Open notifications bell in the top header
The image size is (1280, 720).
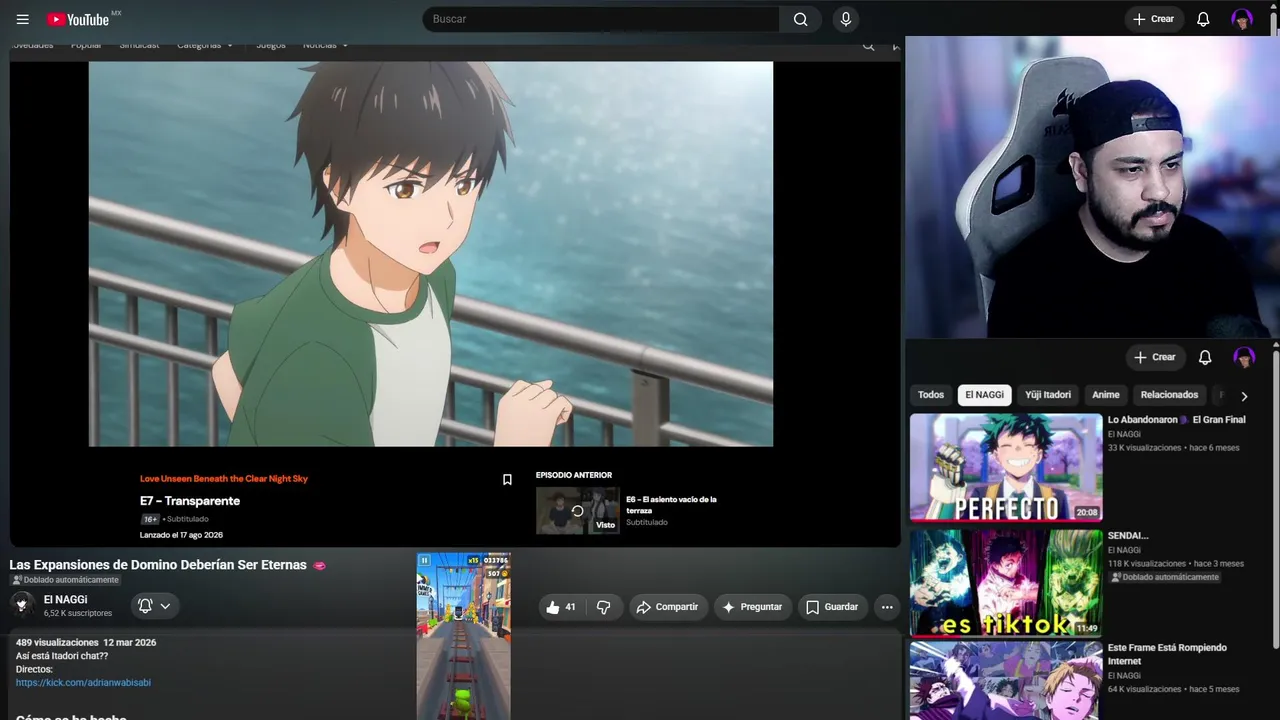pos(1204,19)
